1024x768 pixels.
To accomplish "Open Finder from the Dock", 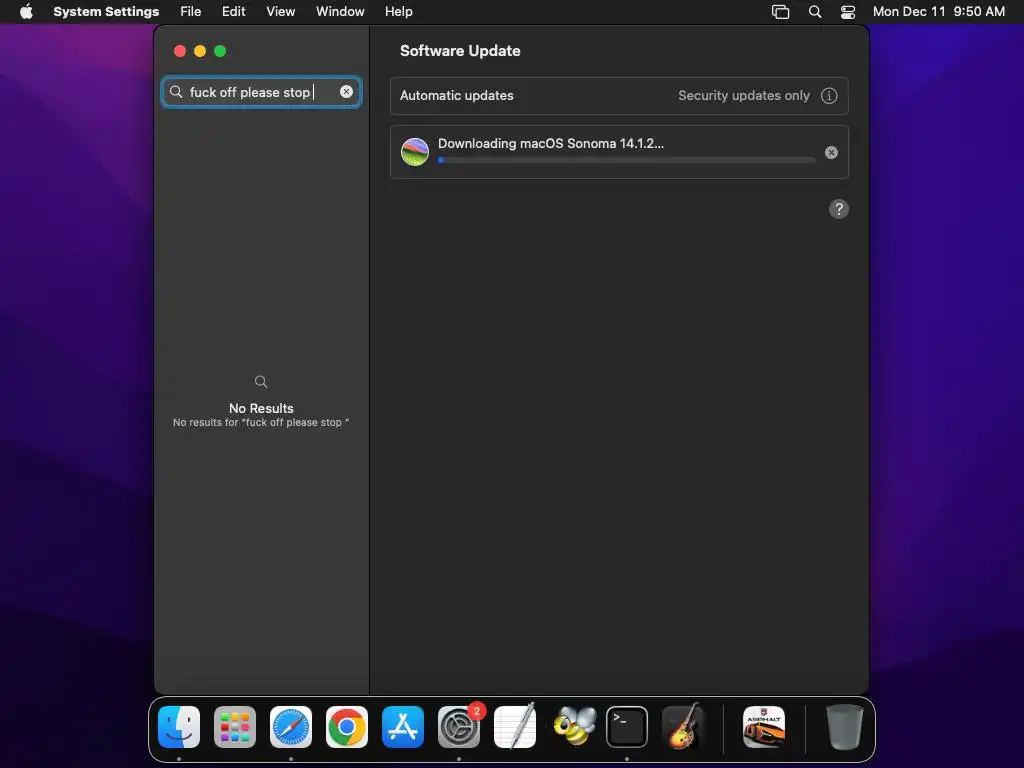I will point(179,727).
